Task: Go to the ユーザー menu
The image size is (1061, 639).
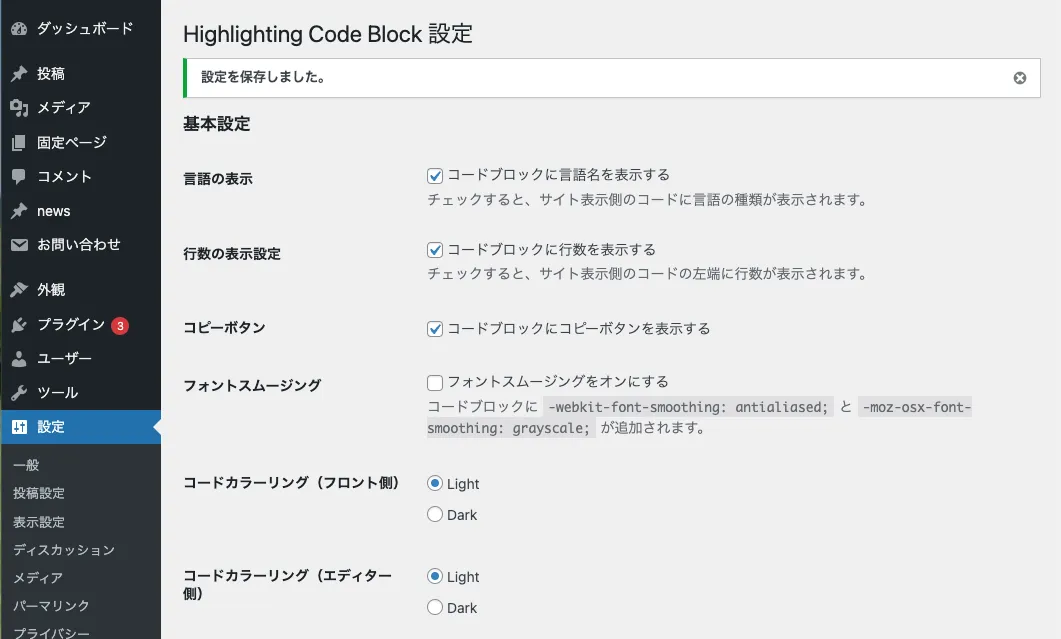Action: (x=64, y=358)
